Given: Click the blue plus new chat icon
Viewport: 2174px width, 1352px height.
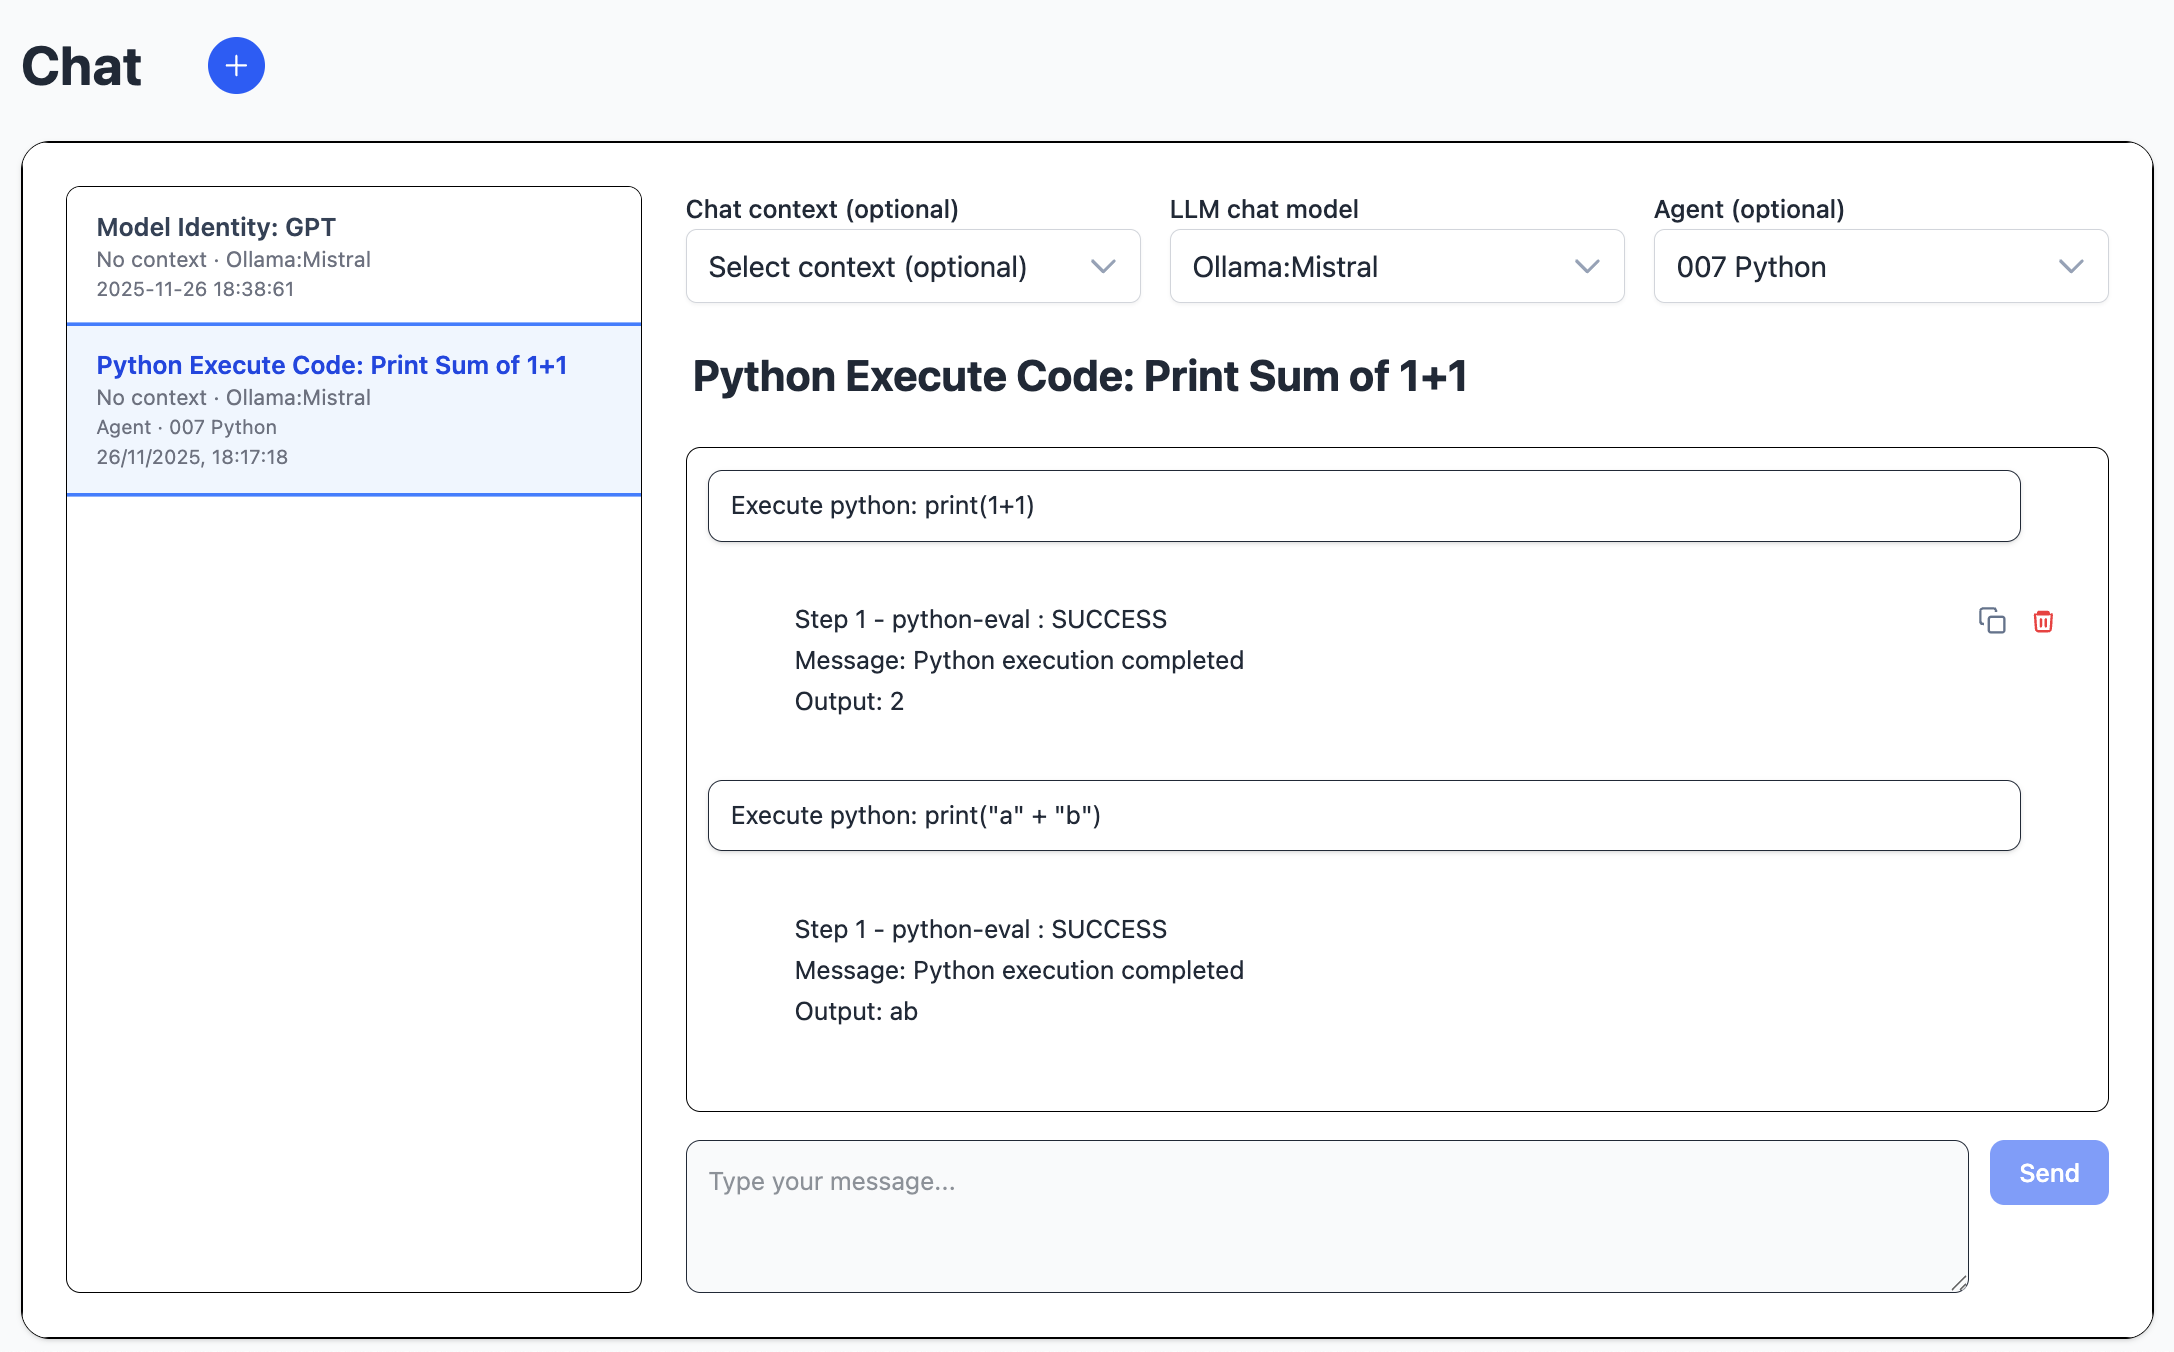Looking at the screenshot, I should click(236, 66).
